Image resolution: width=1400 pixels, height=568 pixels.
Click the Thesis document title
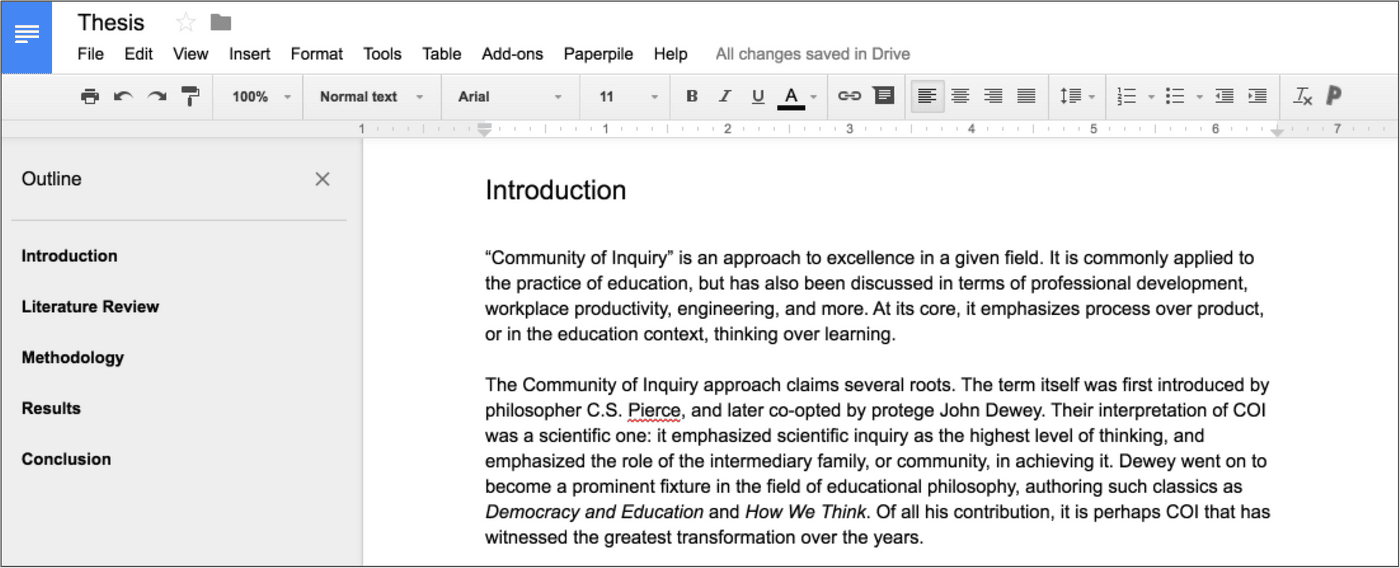tap(111, 23)
